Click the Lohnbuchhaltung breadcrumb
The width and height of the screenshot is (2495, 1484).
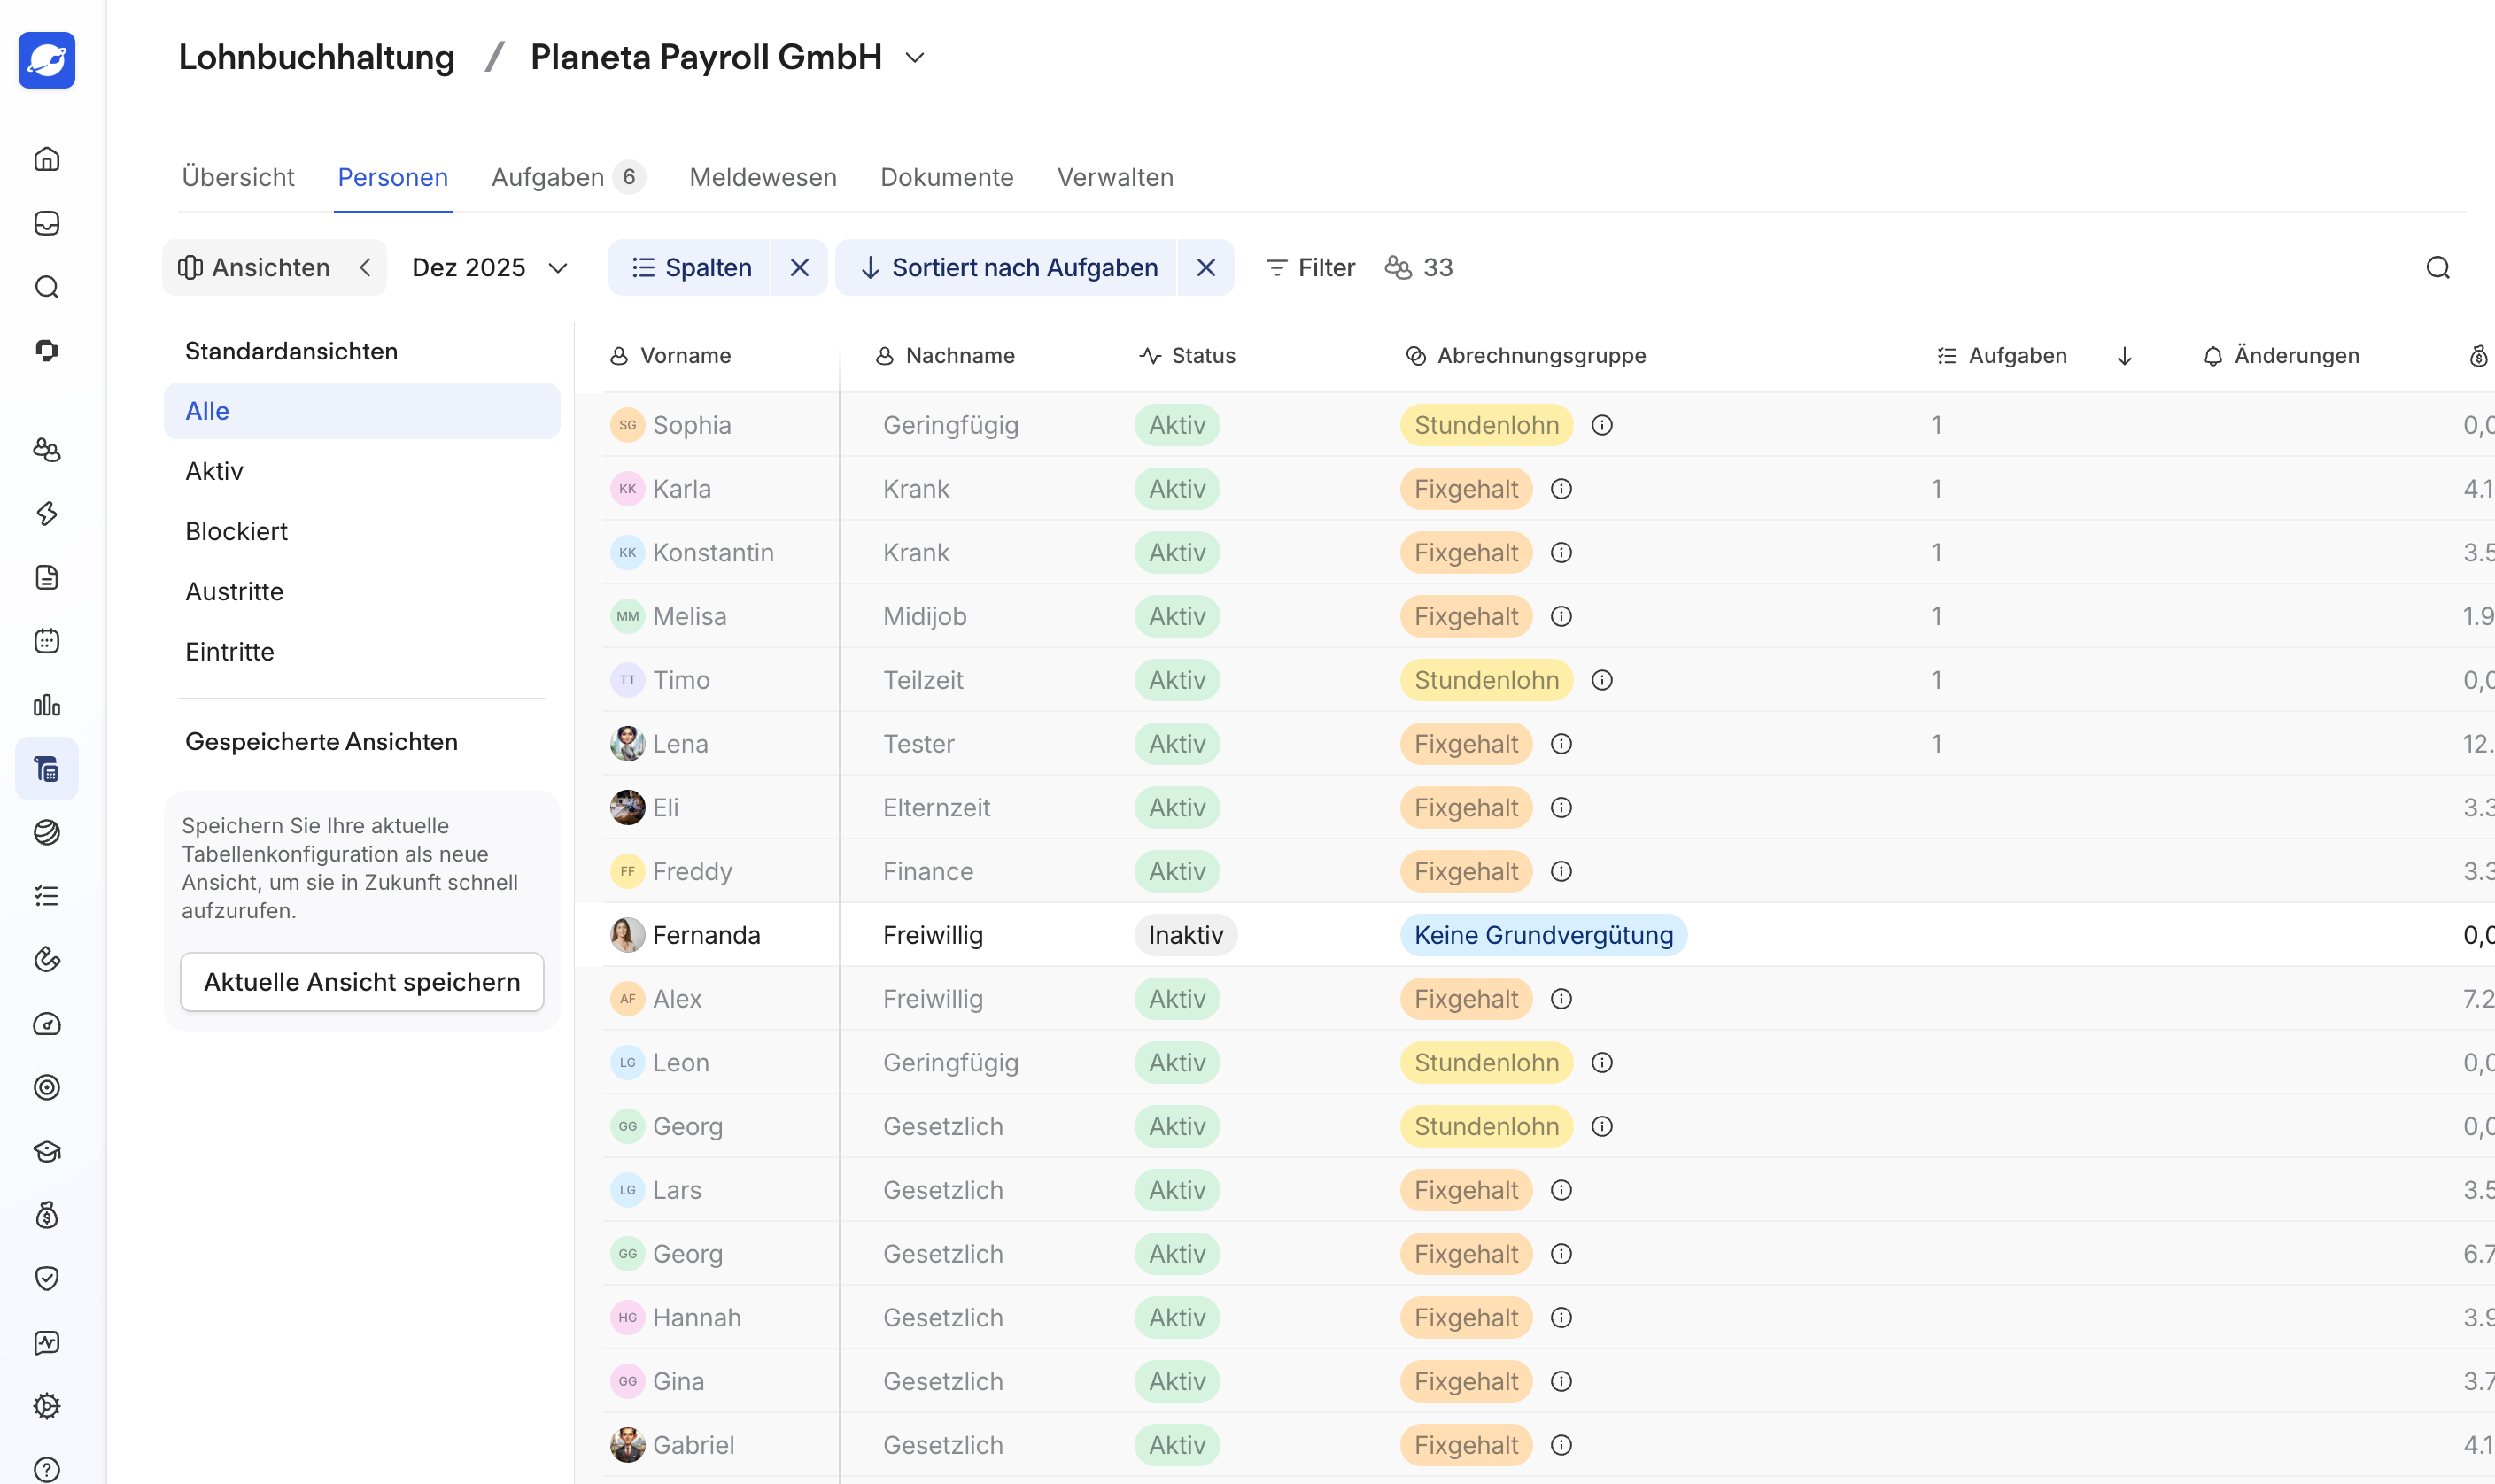coord(316,57)
